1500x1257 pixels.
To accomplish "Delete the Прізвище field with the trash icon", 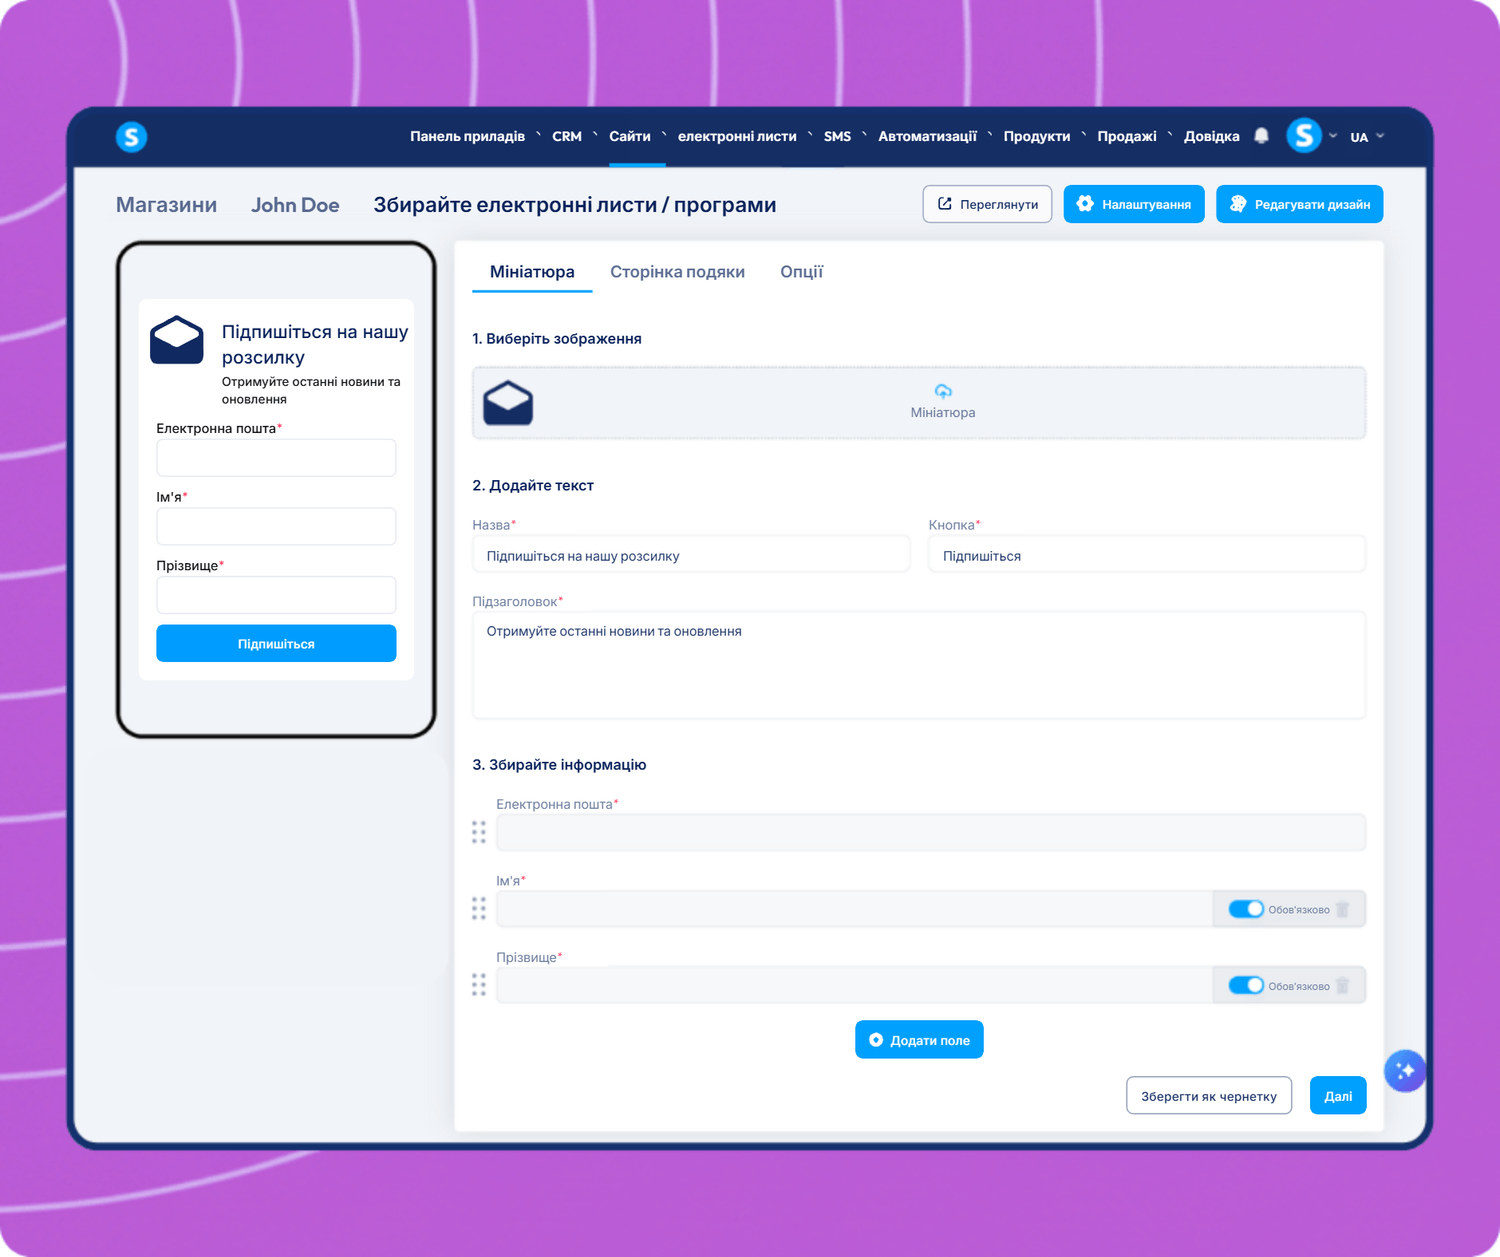I will coord(1343,986).
